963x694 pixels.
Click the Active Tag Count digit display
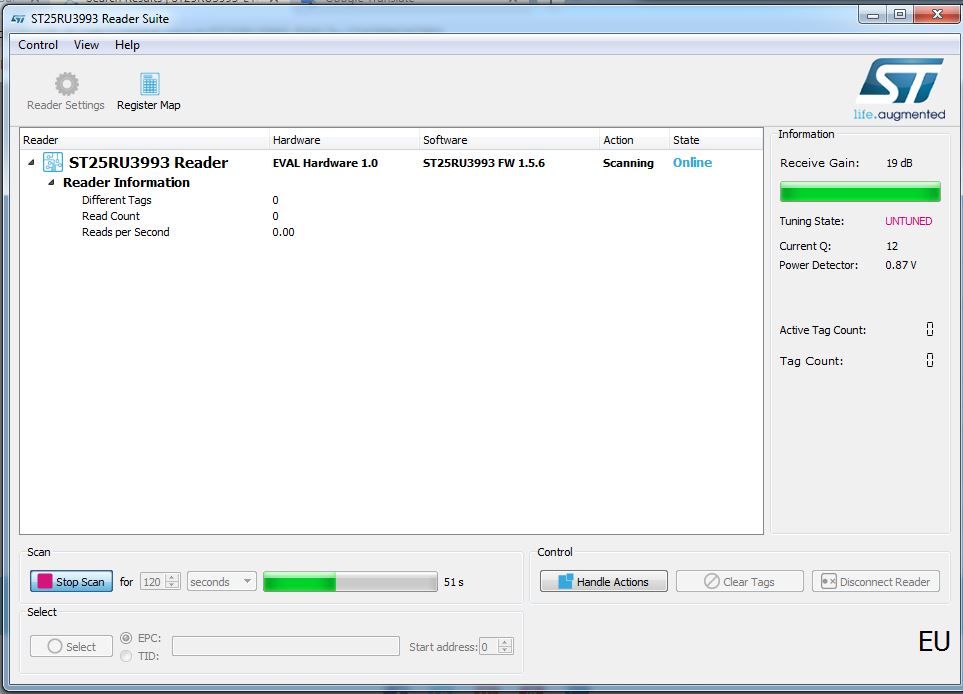pos(930,330)
